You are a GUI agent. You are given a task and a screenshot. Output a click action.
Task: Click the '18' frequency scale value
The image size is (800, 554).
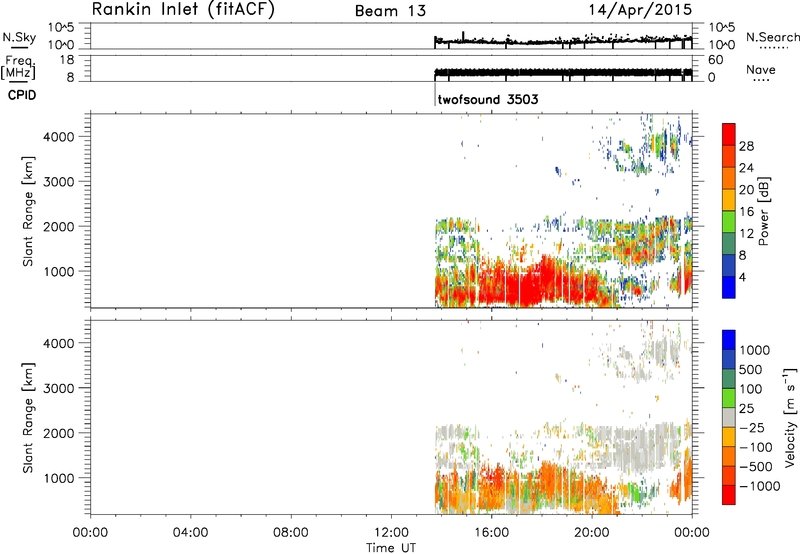pyautogui.click(x=67, y=60)
